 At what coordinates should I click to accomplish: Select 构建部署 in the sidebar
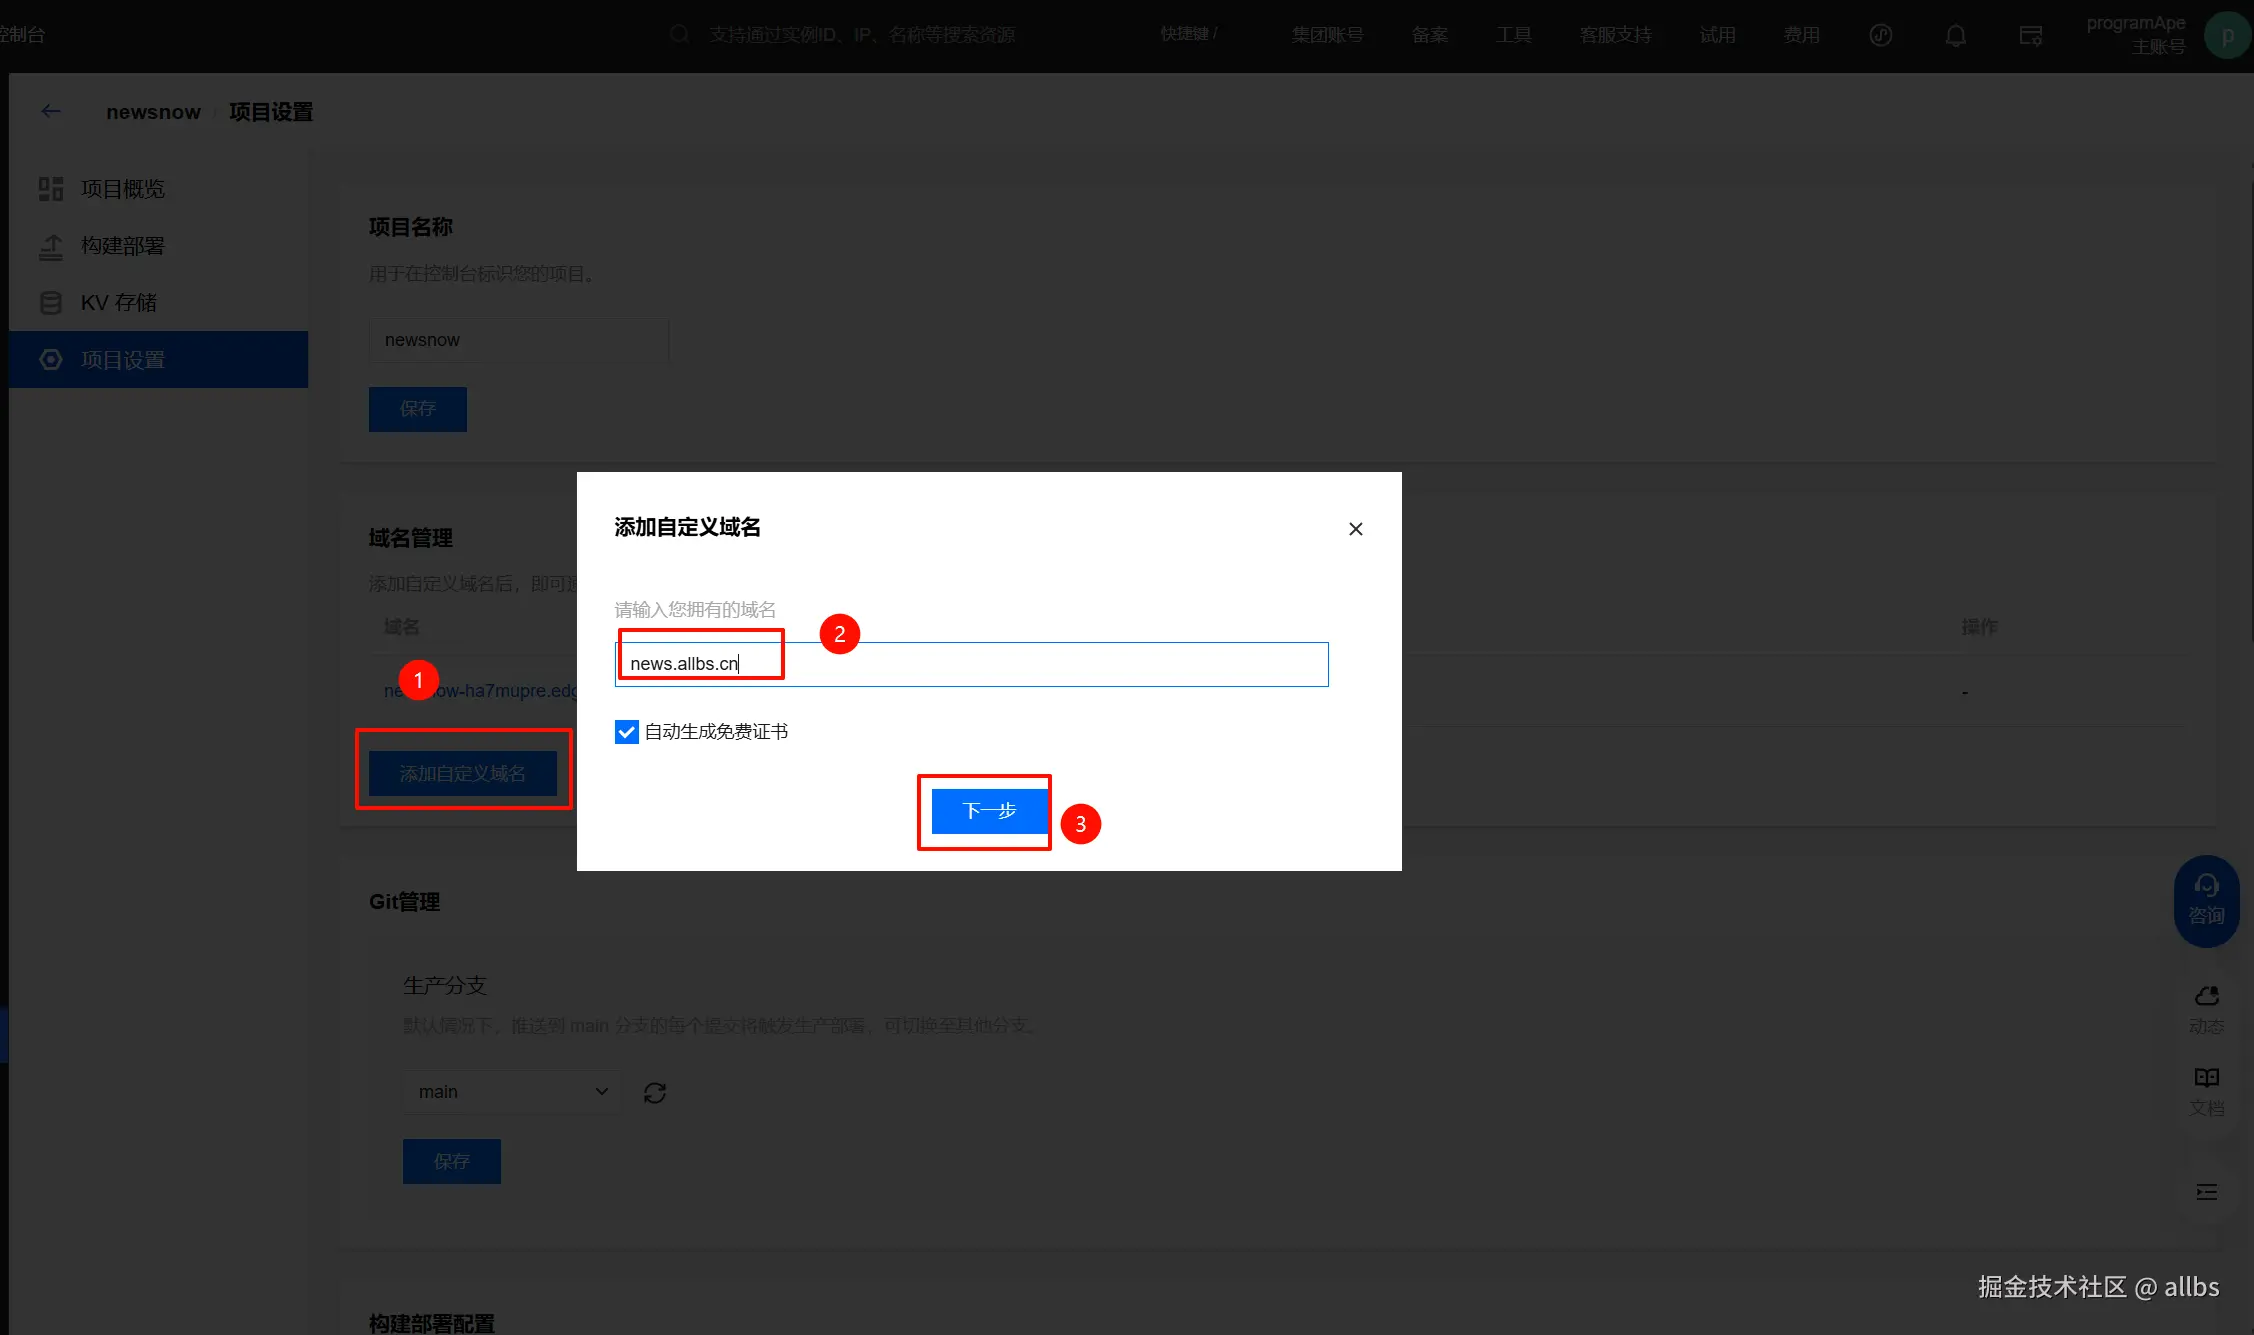(122, 246)
